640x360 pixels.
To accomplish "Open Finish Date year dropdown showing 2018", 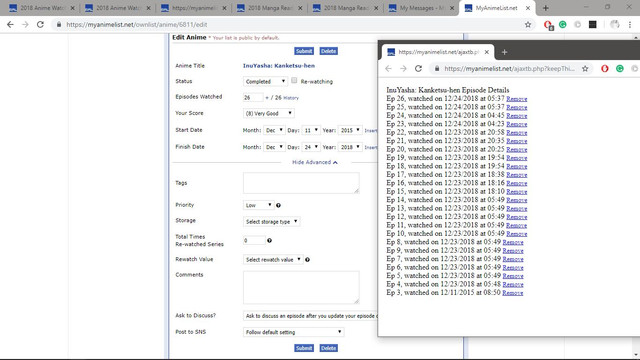I will click(350, 147).
